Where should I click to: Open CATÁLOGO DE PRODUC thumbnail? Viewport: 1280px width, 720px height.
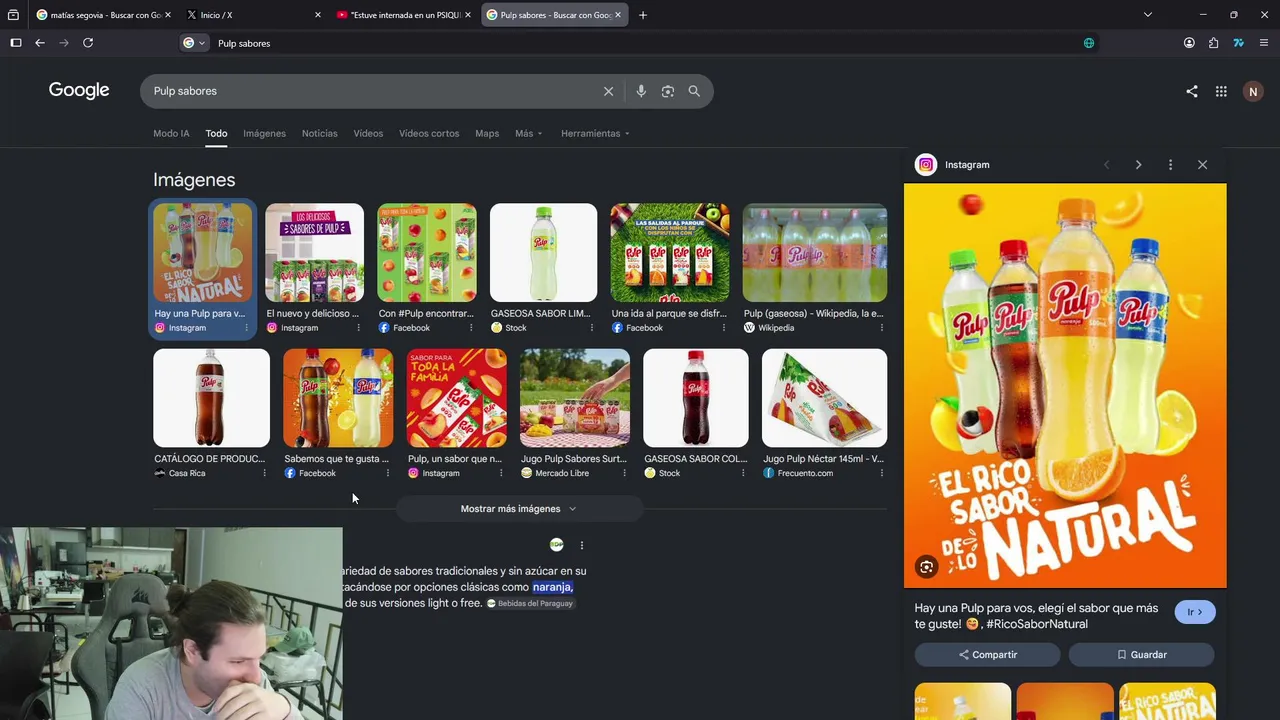coord(211,398)
